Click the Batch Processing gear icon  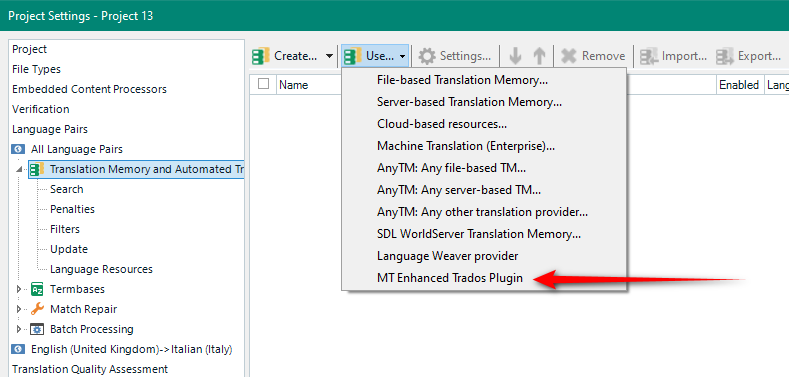point(37,329)
